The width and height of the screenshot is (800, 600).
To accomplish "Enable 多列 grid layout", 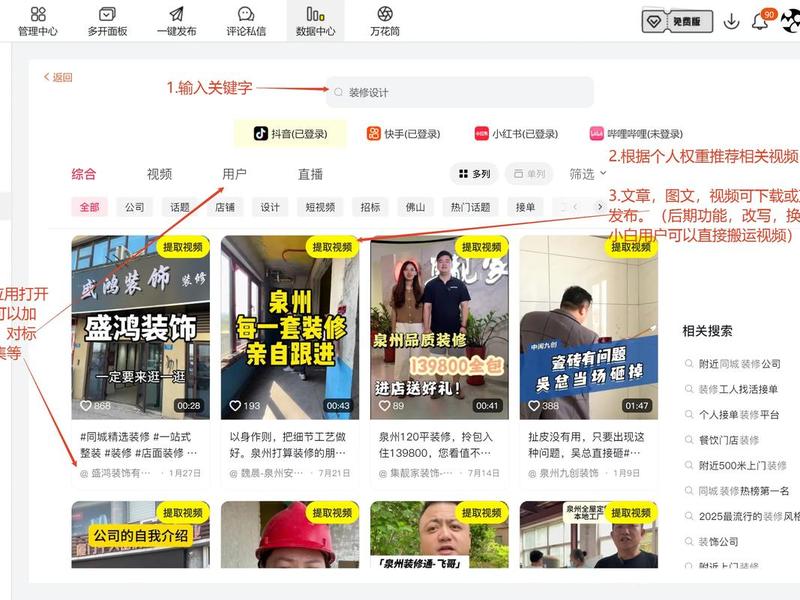I will click(474, 174).
